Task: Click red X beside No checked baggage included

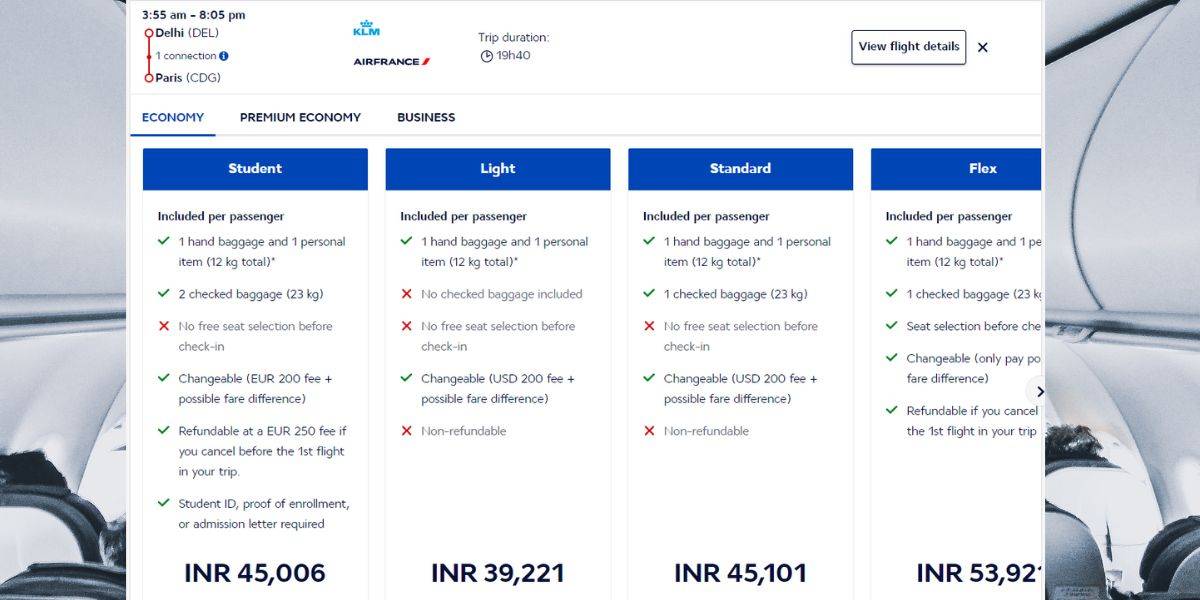Action: 404,294
